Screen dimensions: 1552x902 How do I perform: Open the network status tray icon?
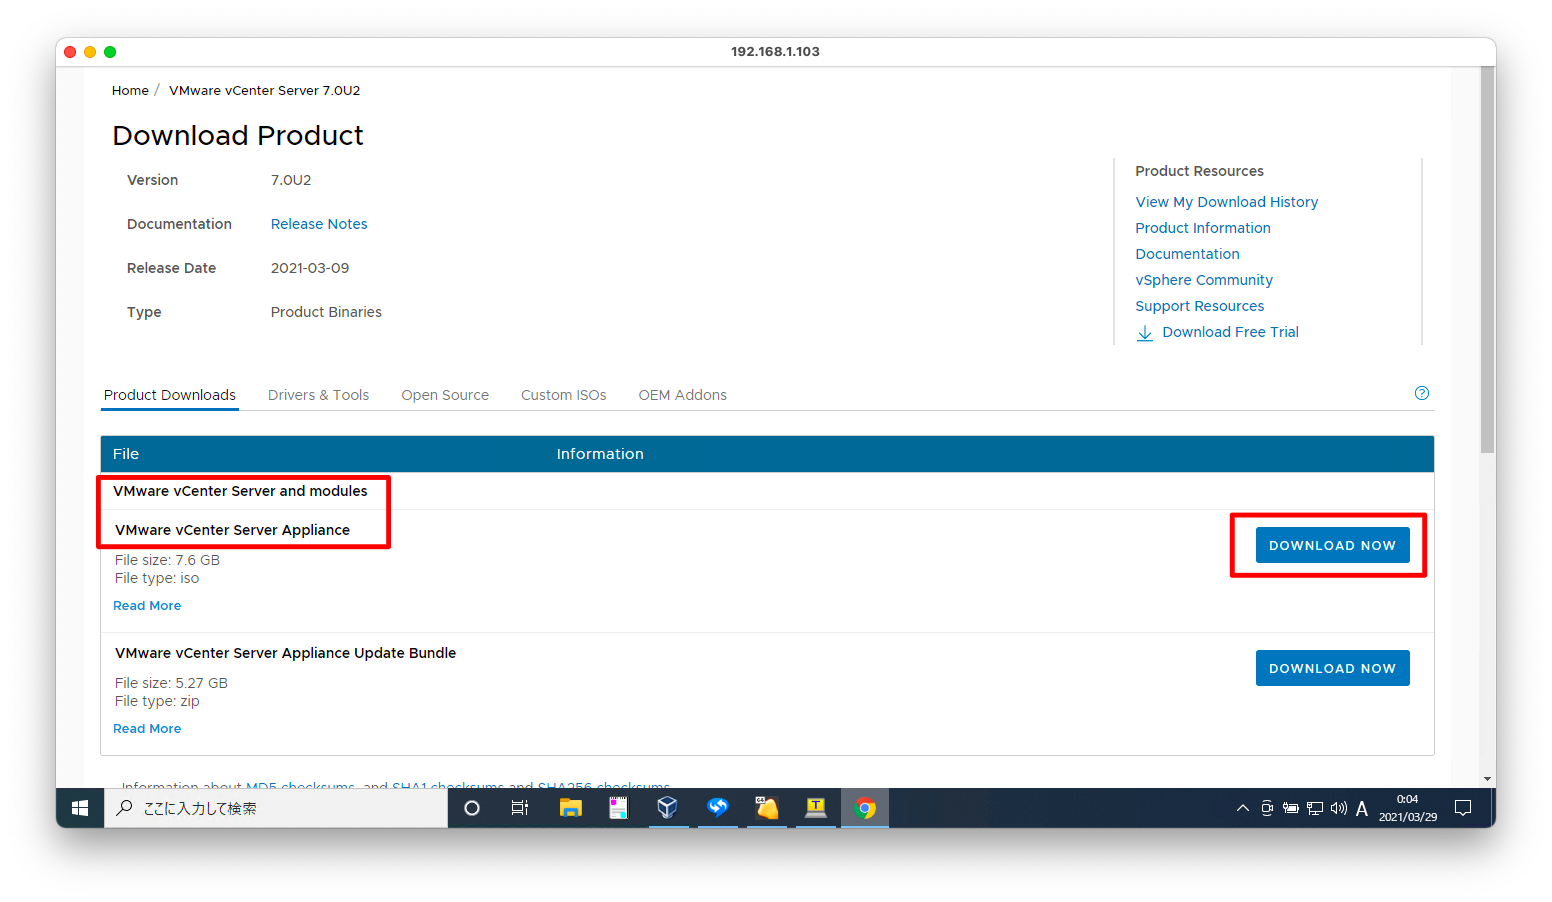(1315, 808)
